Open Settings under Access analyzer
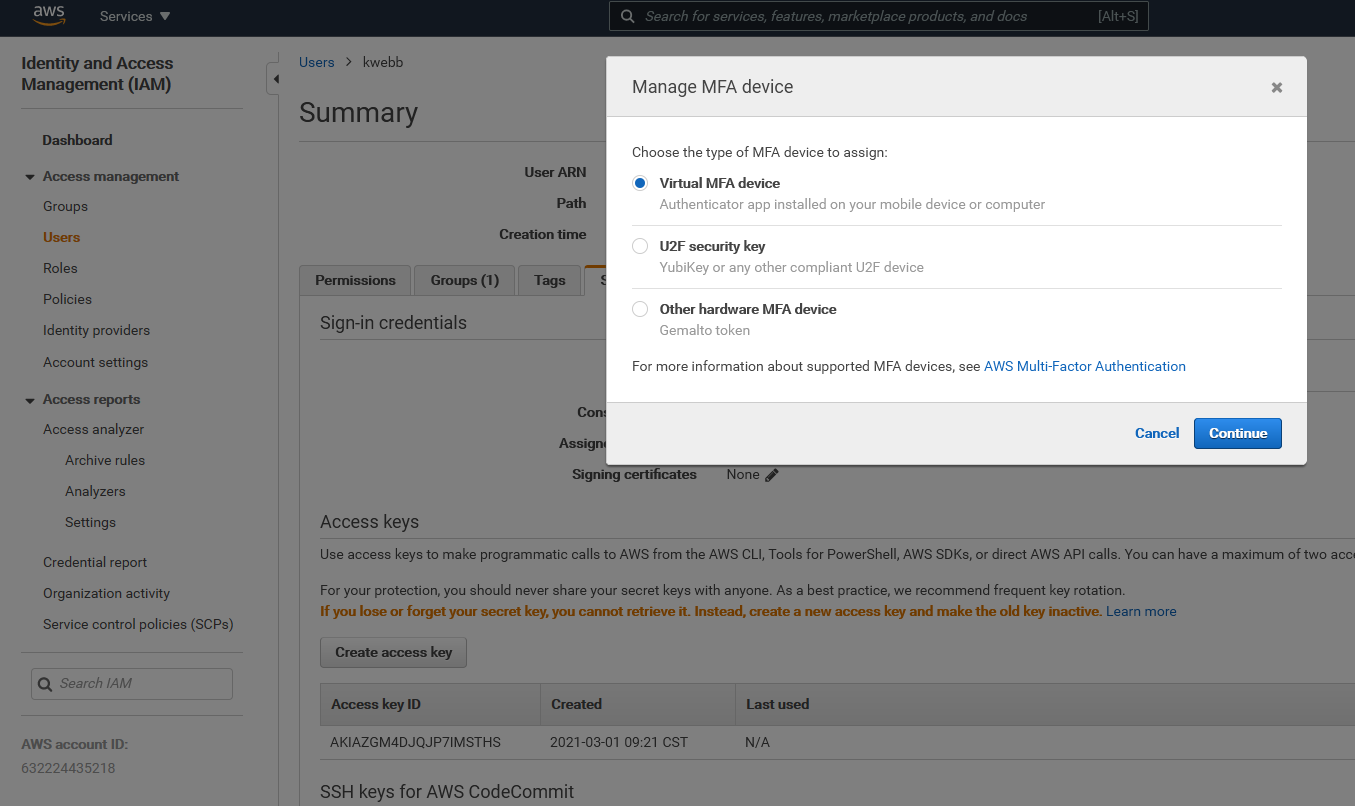 tap(90, 522)
